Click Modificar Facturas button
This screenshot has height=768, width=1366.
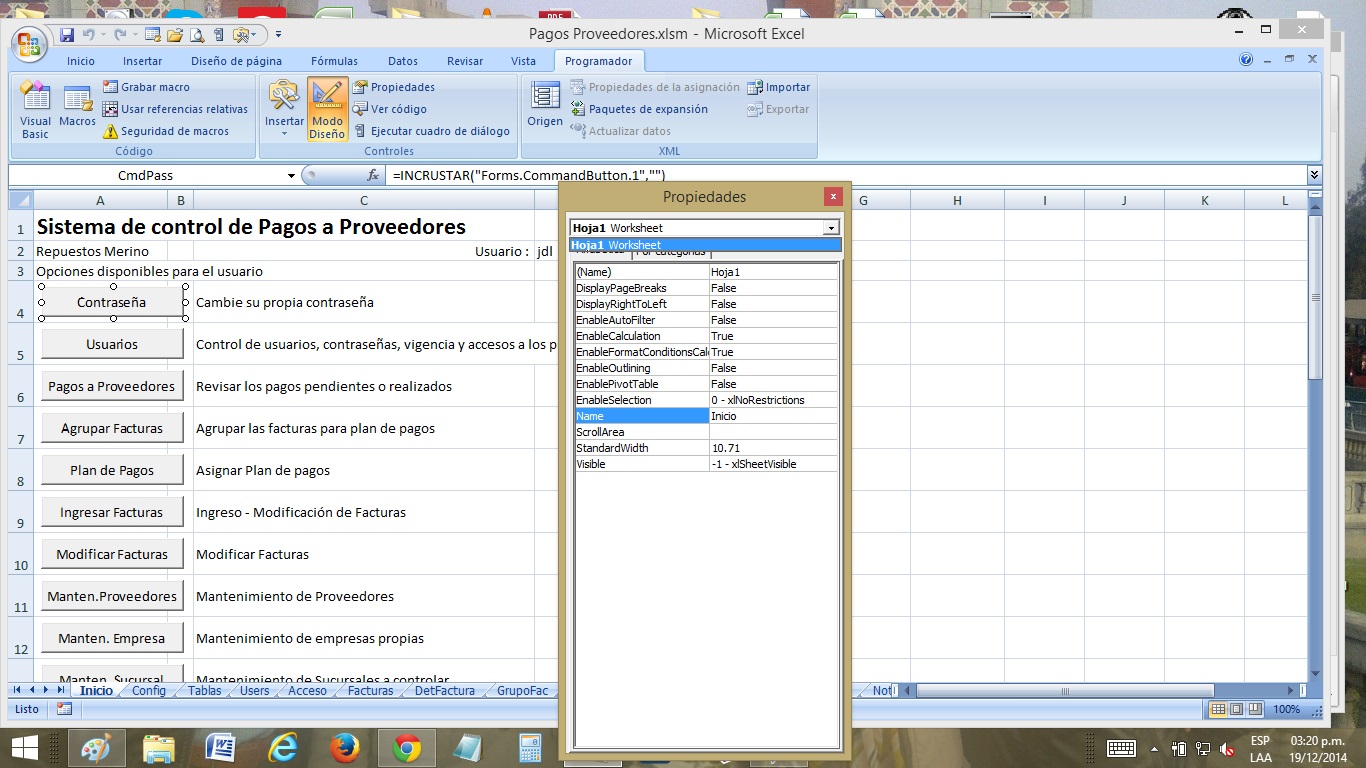click(112, 554)
